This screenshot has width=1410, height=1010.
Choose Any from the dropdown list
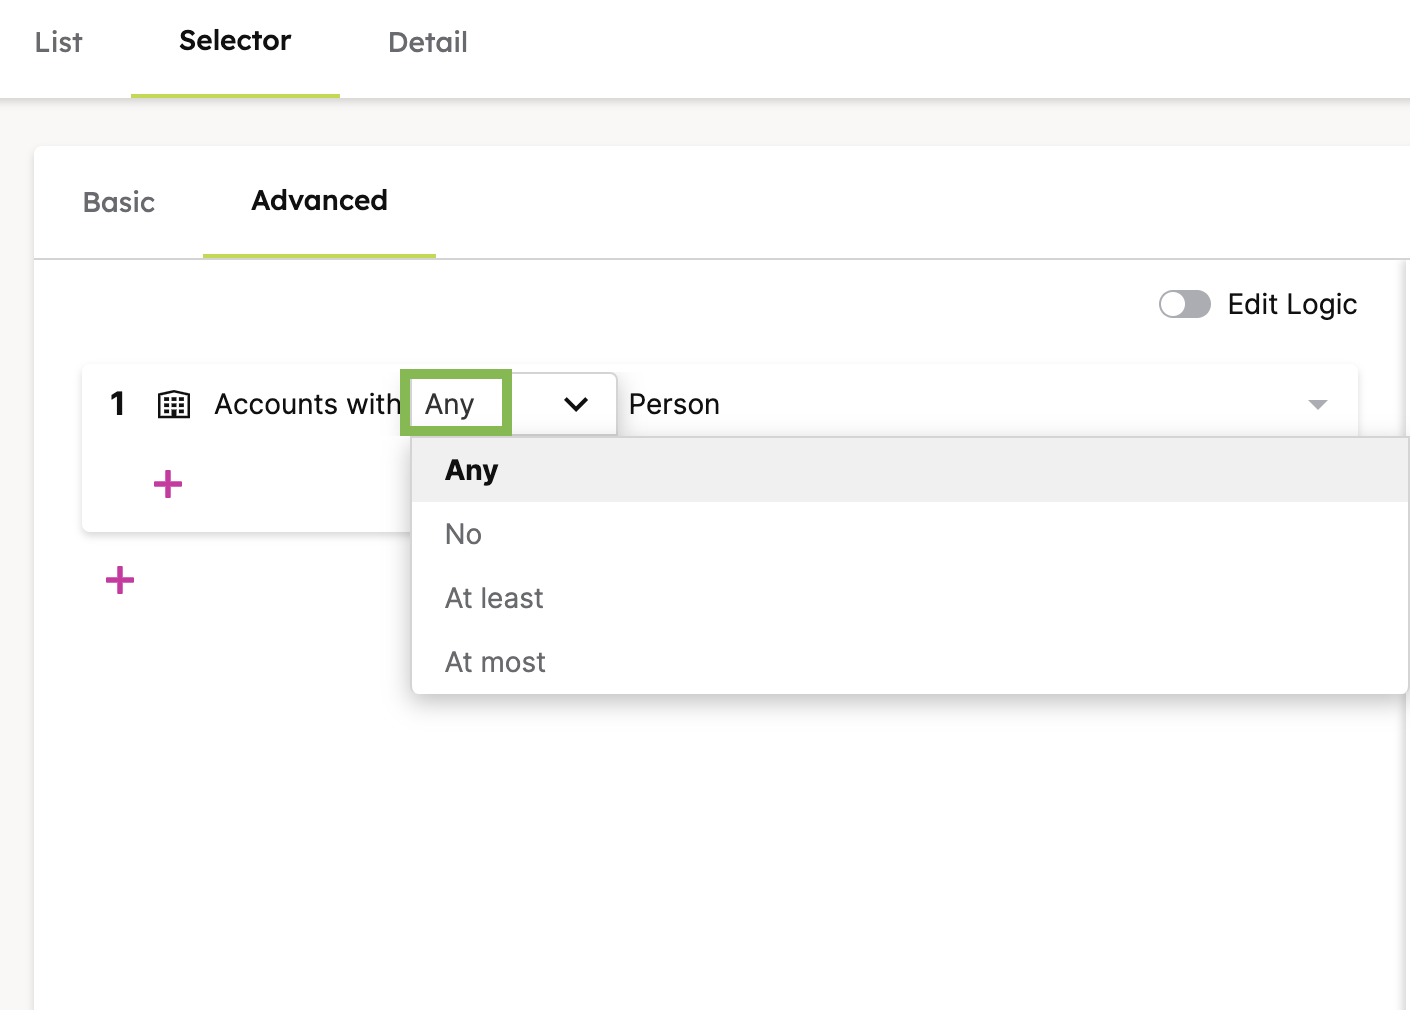tap(909, 470)
